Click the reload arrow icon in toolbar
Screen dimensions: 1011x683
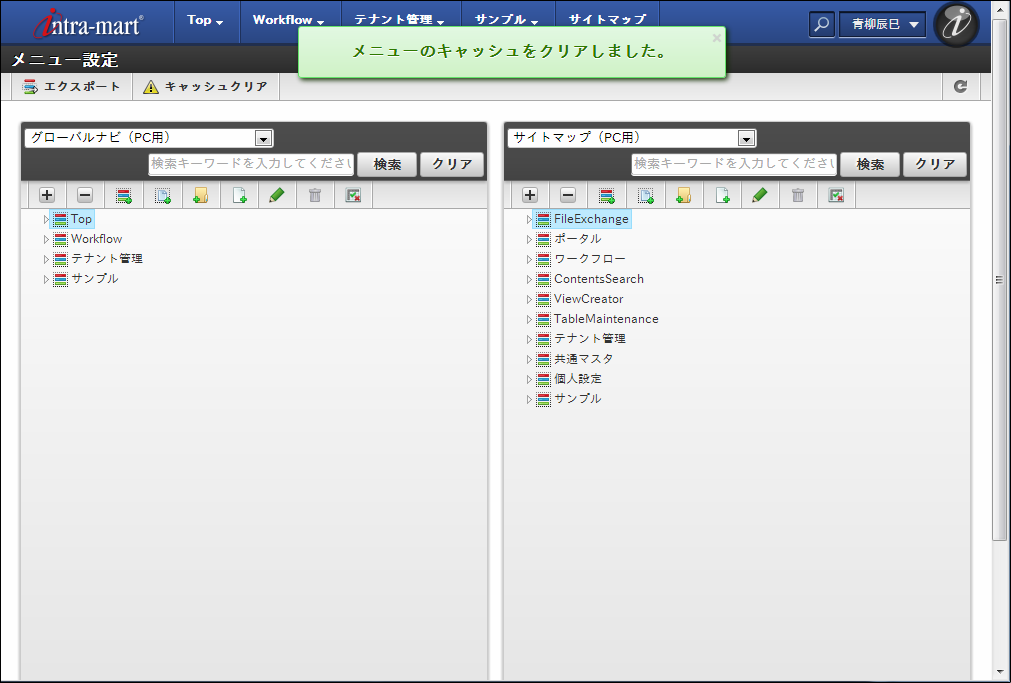pyautogui.click(x=961, y=86)
